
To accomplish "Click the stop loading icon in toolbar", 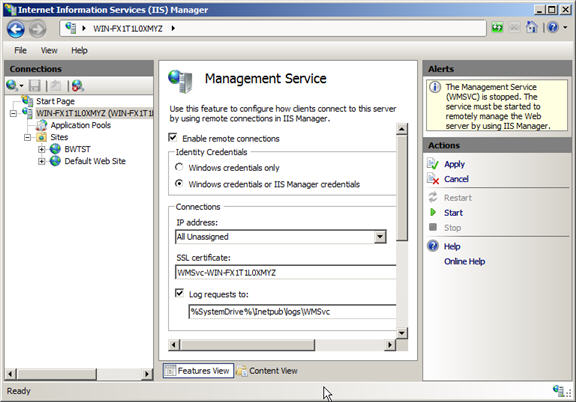I will (514, 28).
